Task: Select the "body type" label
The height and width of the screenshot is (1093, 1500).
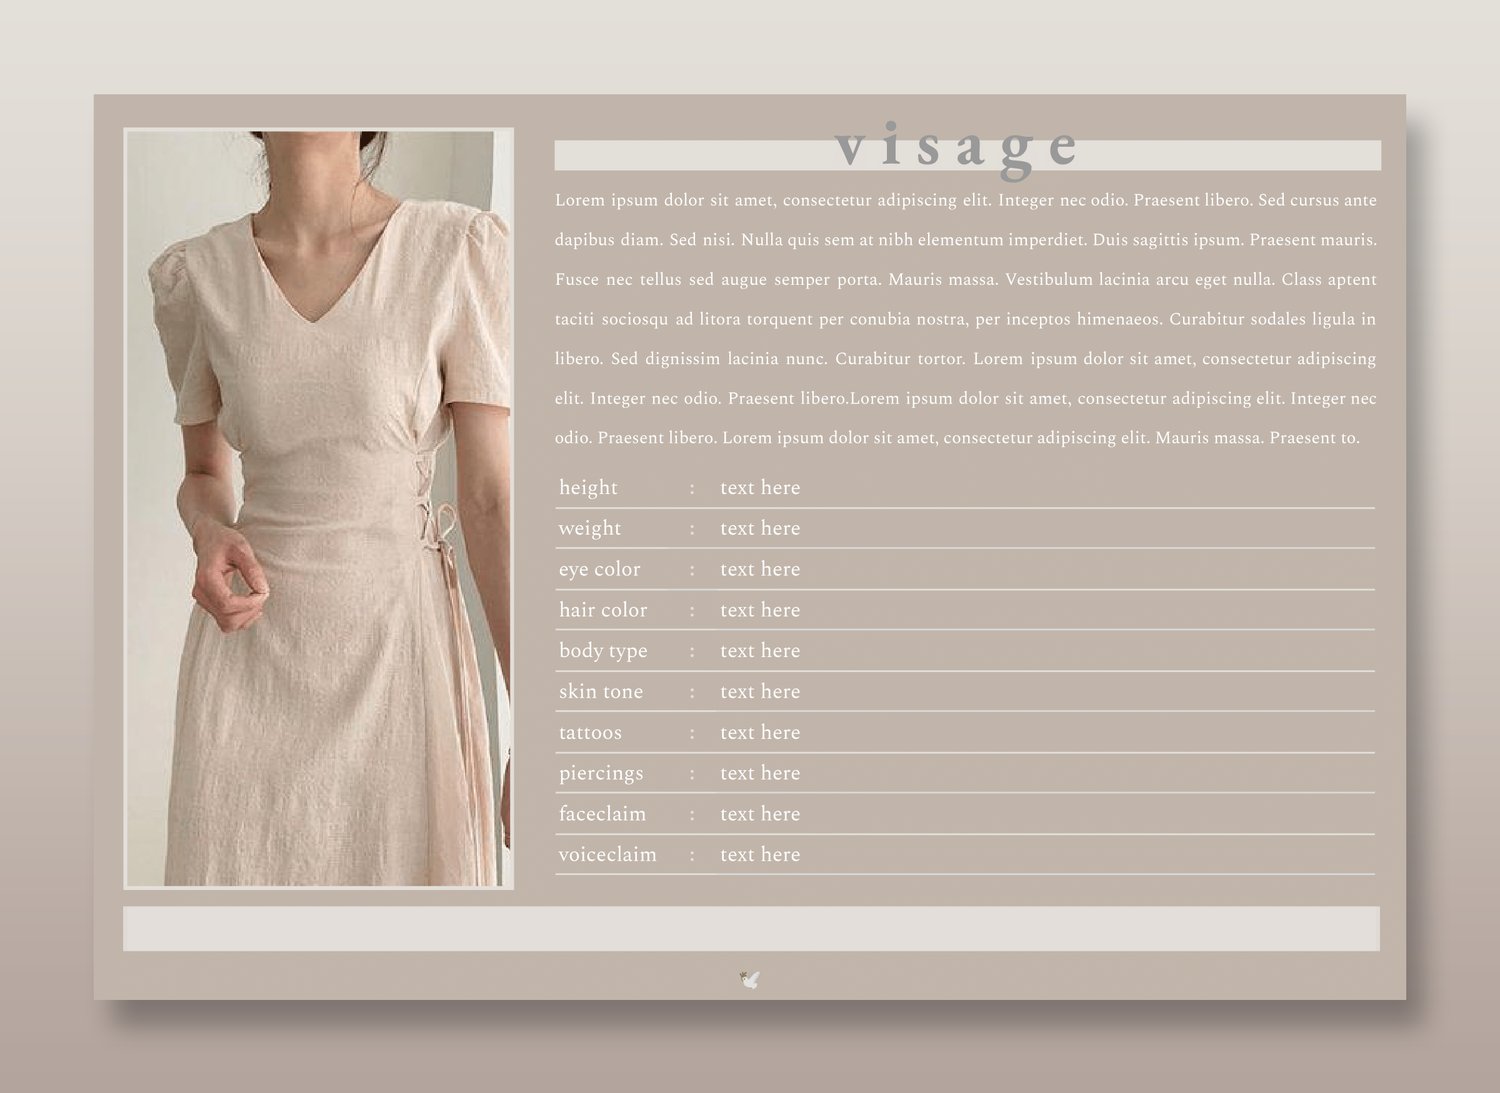Action: pos(603,651)
